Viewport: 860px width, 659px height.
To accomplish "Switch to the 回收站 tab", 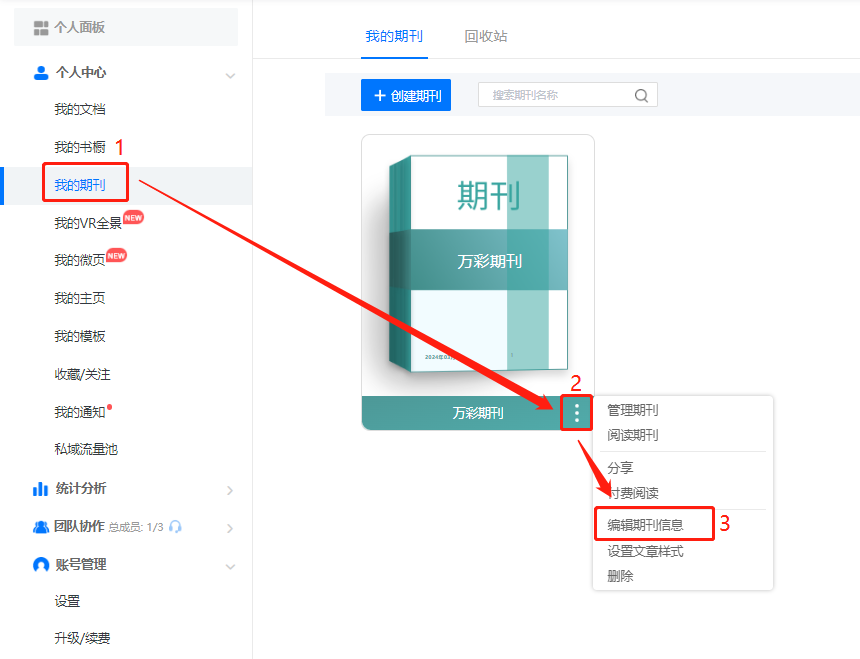I will pyautogui.click(x=485, y=36).
